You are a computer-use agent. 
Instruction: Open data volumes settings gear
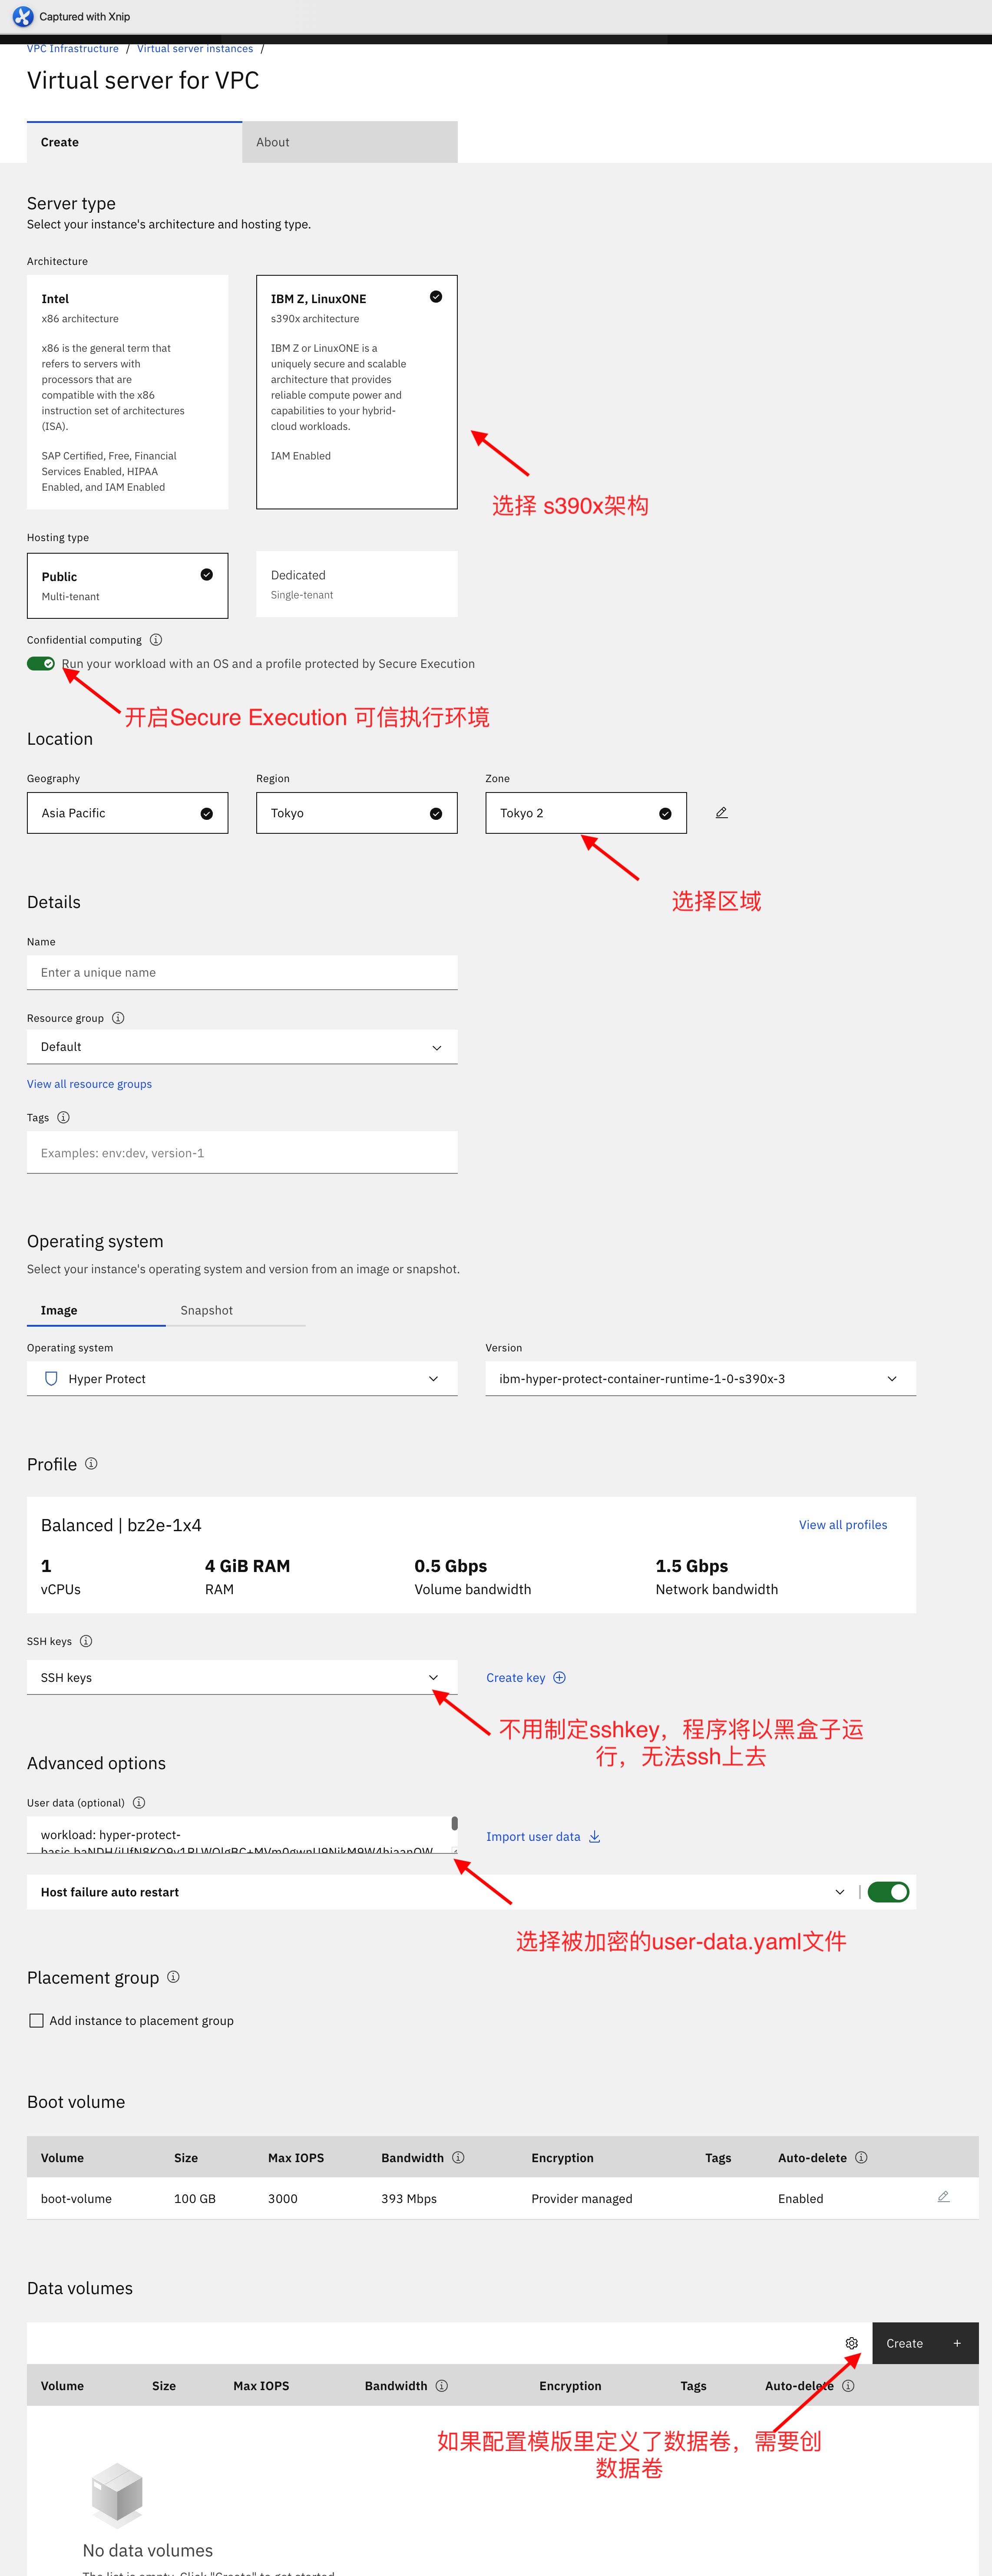click(852, 2343)
